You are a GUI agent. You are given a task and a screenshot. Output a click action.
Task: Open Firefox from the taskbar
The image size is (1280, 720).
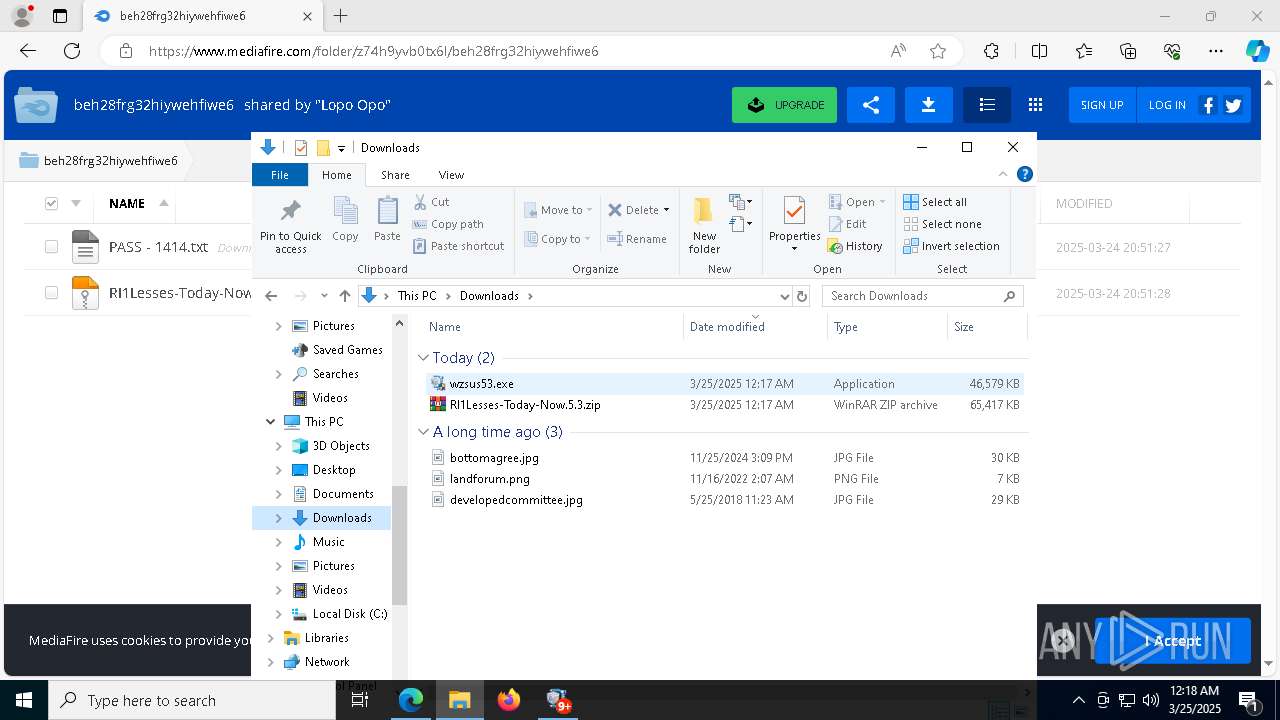(509, 700)
